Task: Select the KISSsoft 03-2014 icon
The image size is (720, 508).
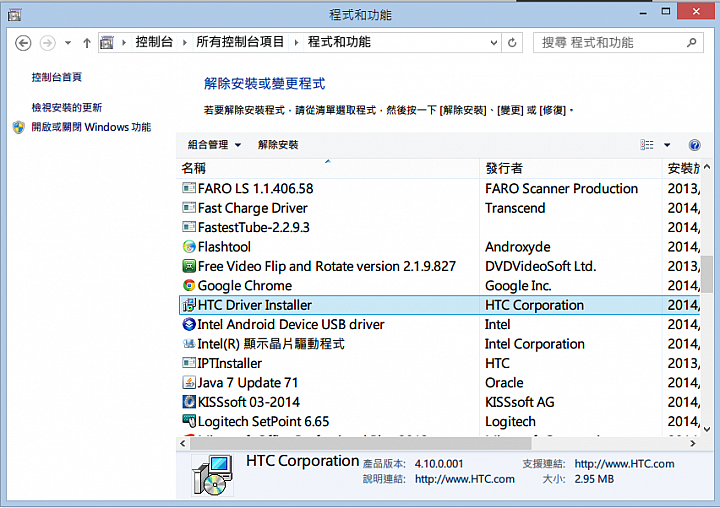Action: [189, 402]
